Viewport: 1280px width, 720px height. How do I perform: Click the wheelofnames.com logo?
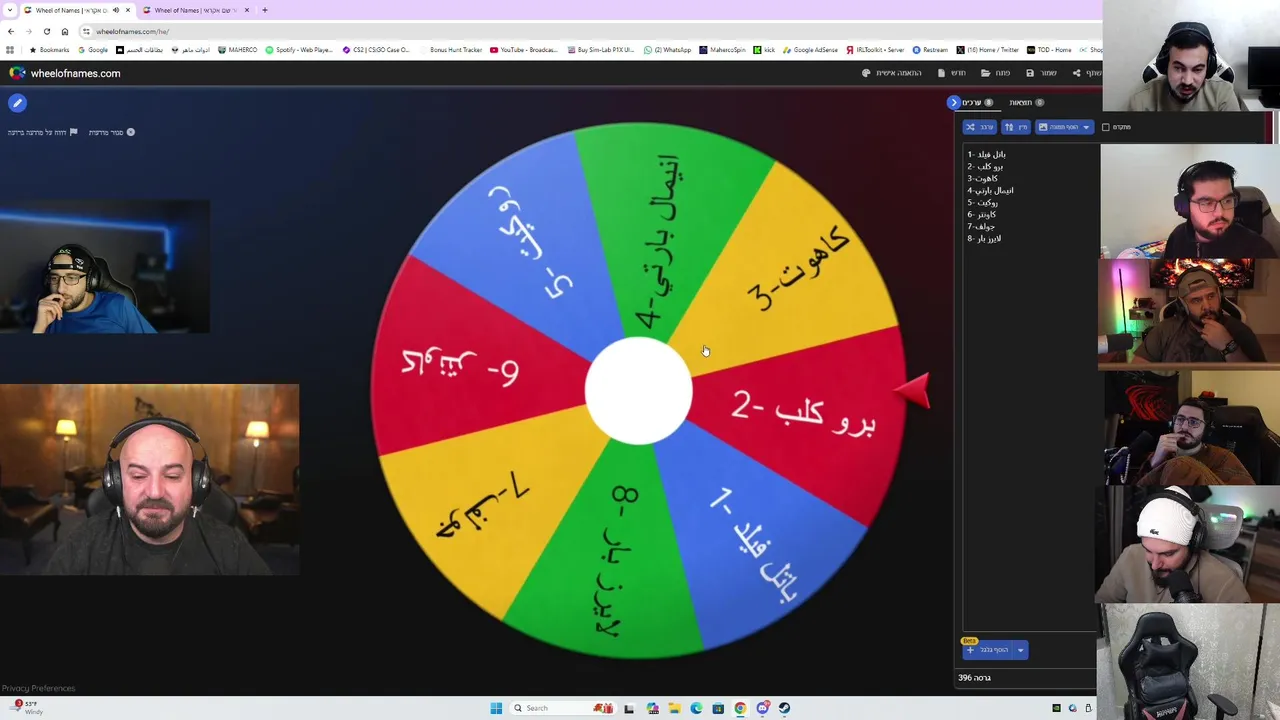pyautogui.click(x=65, y=73)
